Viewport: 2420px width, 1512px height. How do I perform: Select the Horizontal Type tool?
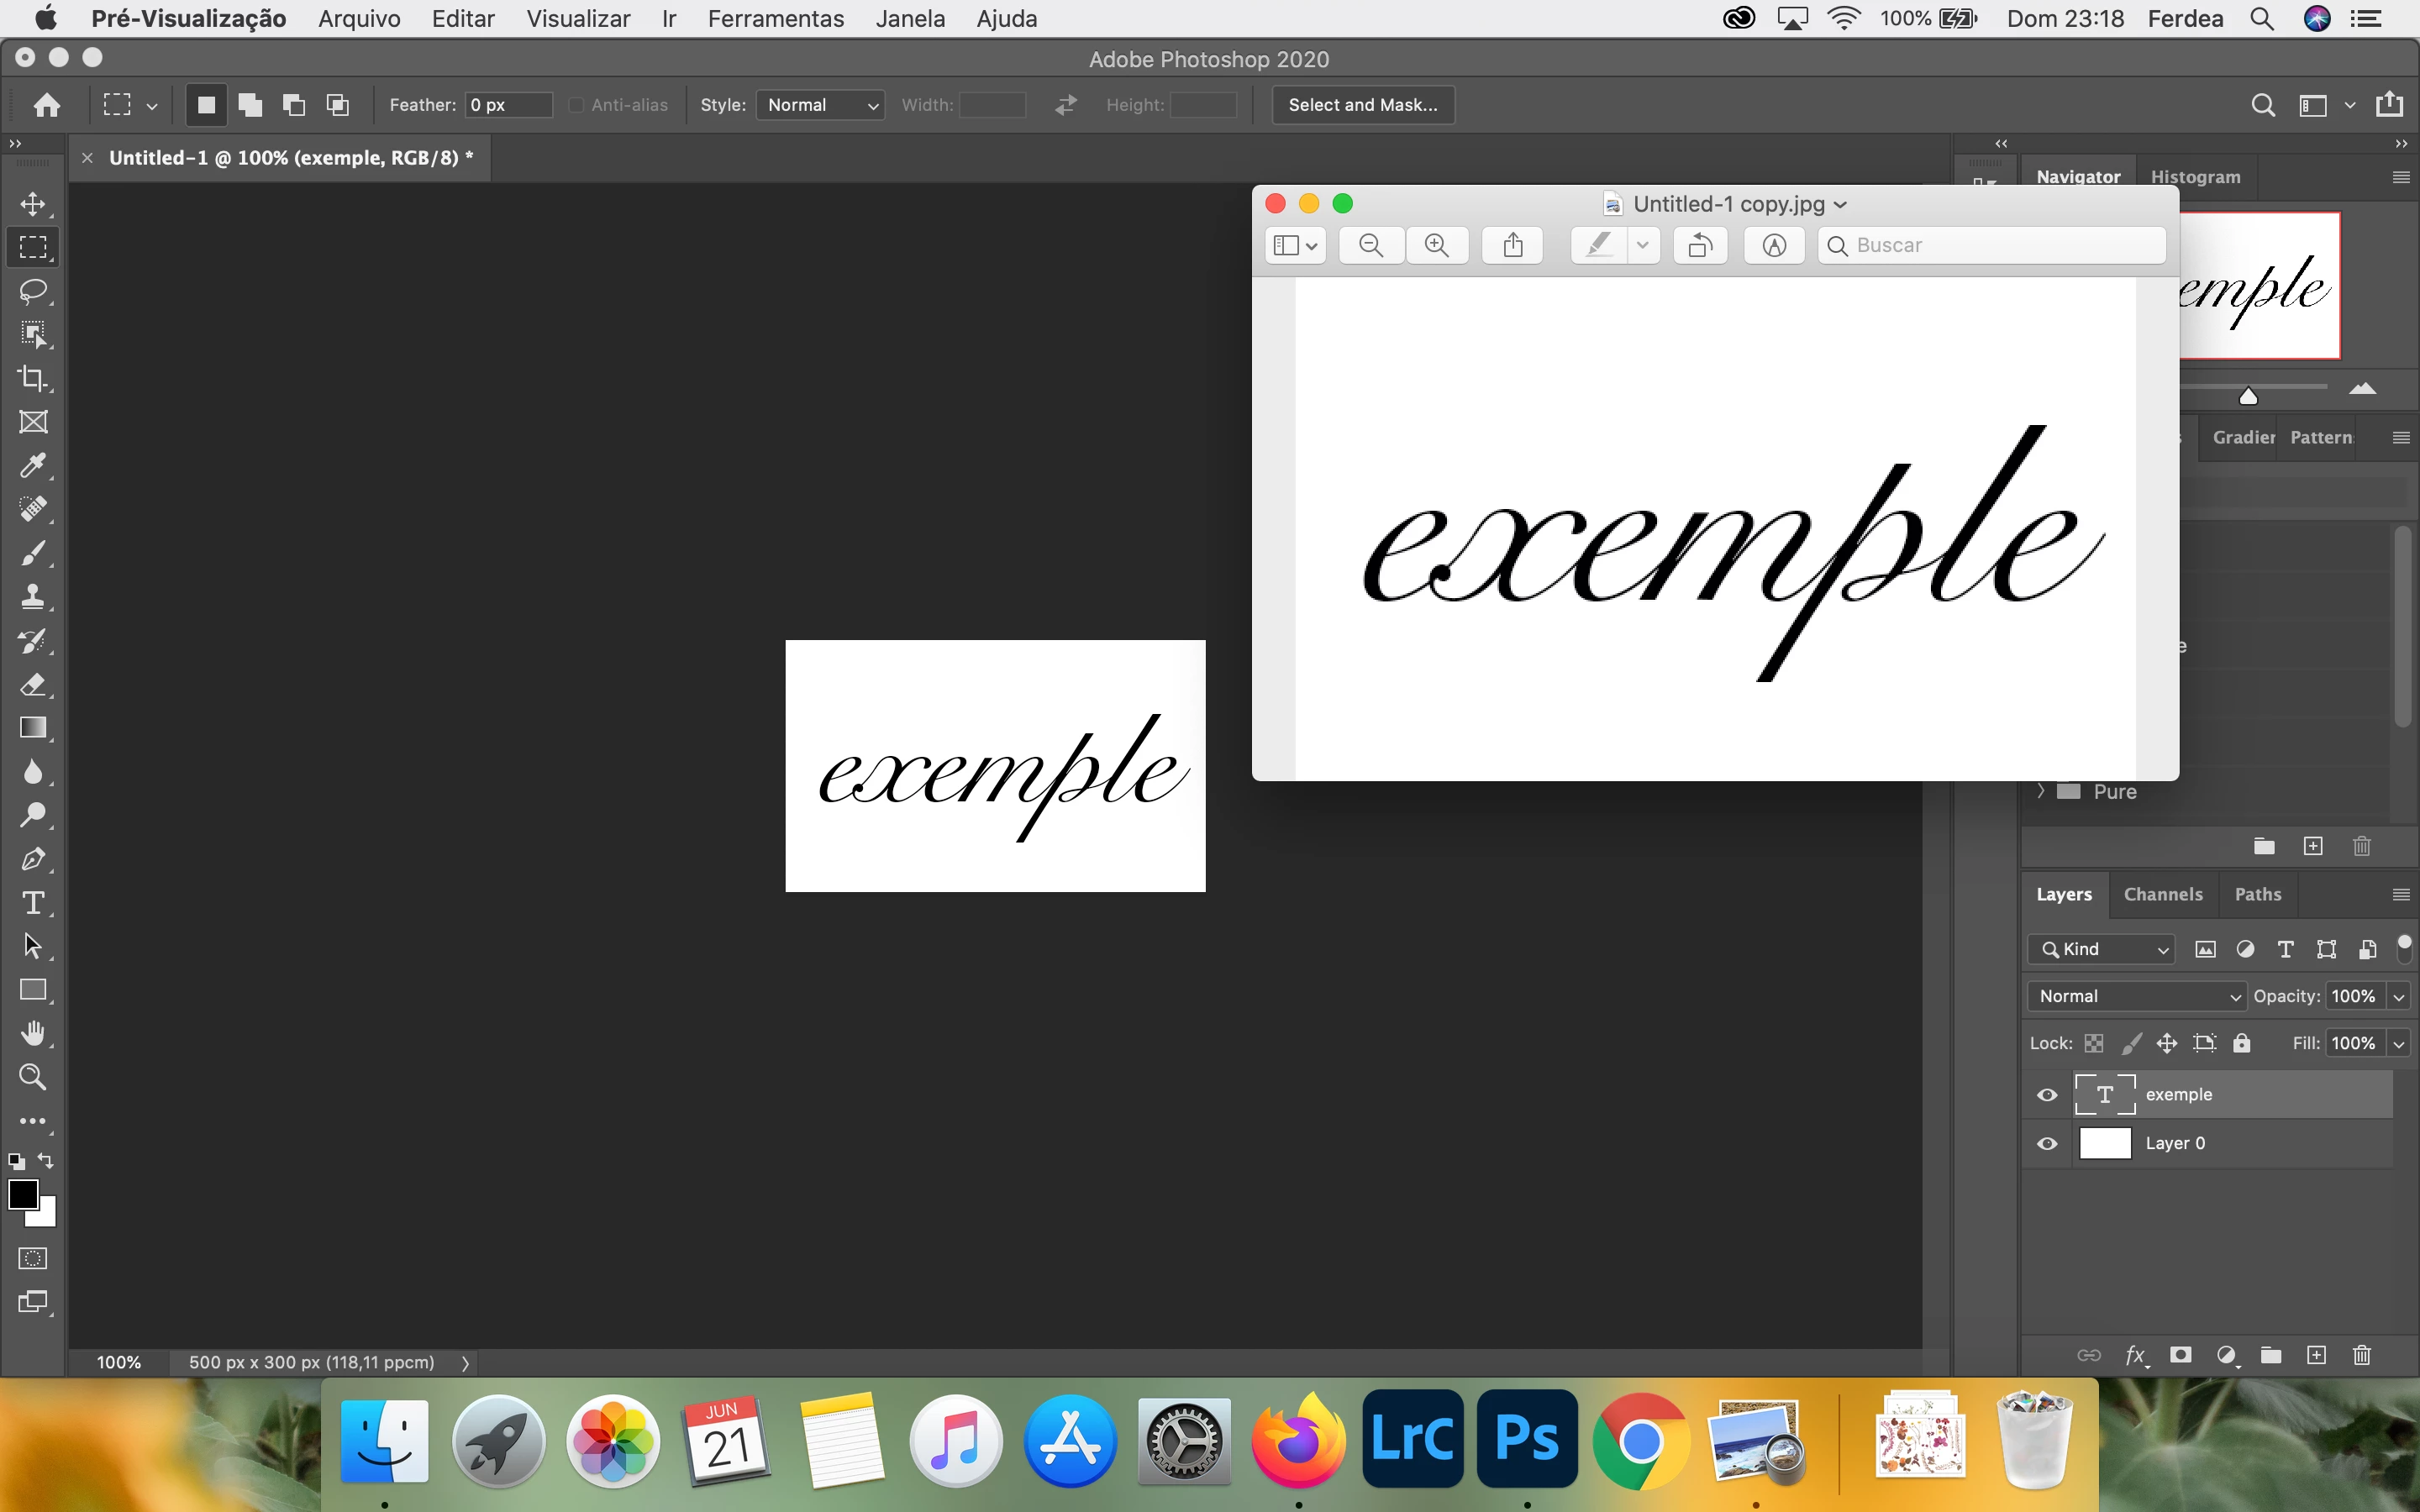coord(33,903)
